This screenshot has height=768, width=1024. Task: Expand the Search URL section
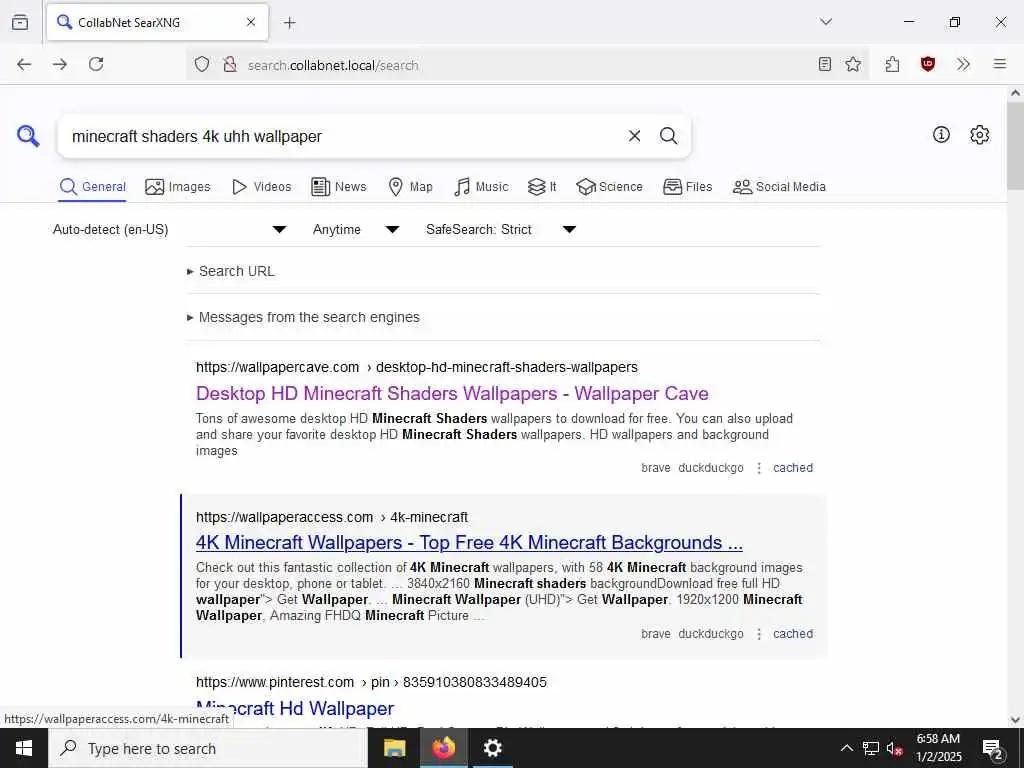pos(231,271)
